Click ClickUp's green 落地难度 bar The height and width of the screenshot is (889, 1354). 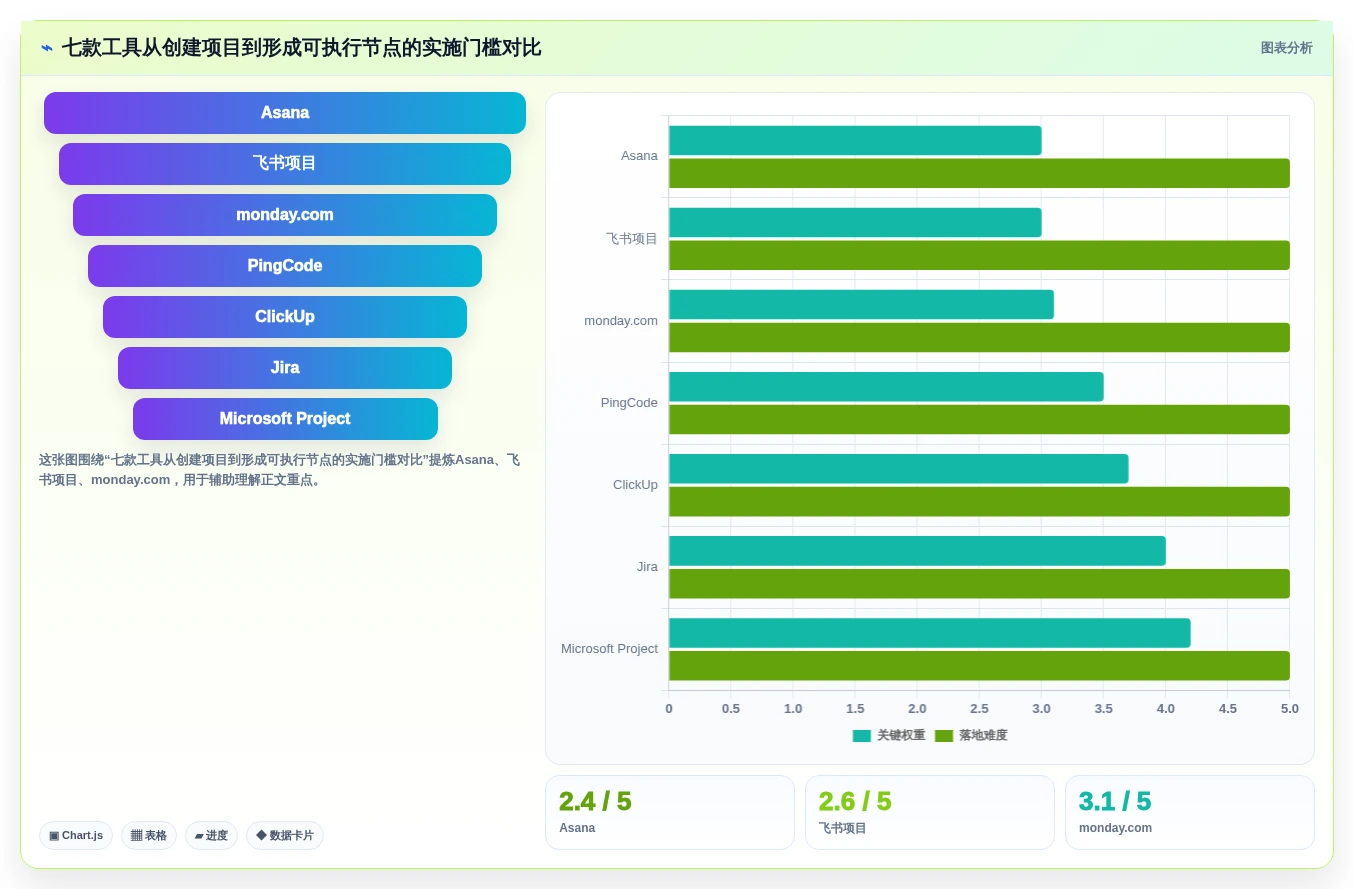pos(979,501)
